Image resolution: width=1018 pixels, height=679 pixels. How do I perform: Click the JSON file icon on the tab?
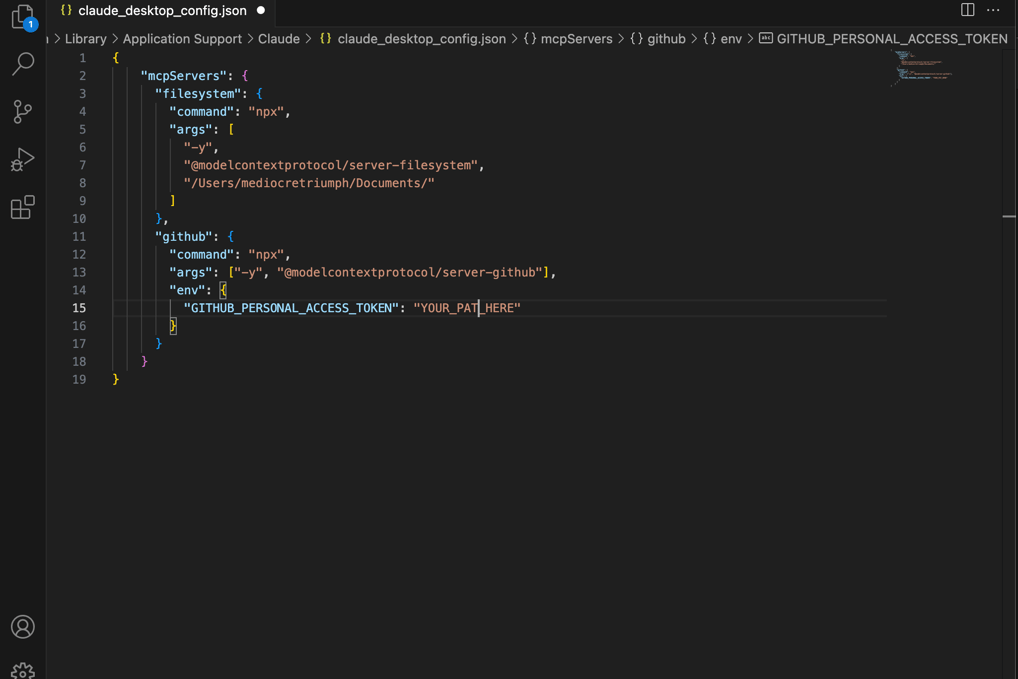coord(66,10)
